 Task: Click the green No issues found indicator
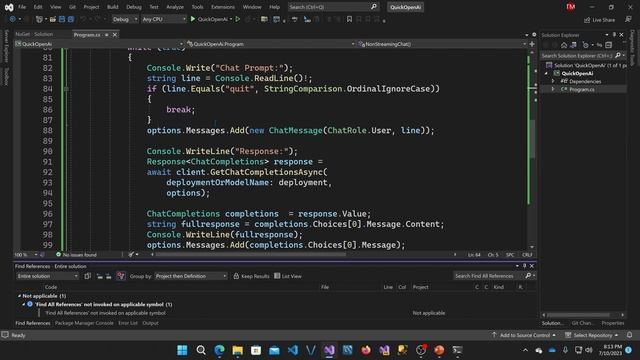pos(76,255)
